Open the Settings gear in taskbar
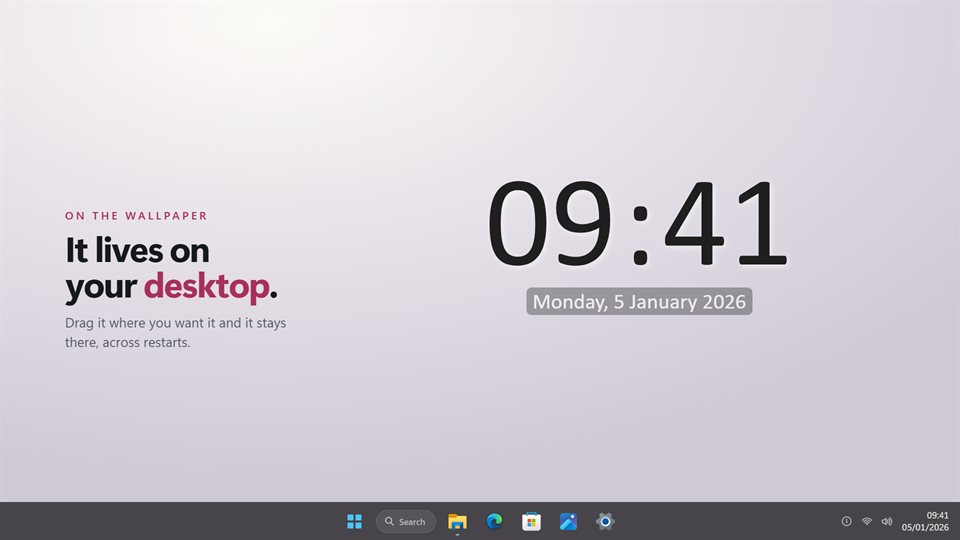 (x=605, y=522)
